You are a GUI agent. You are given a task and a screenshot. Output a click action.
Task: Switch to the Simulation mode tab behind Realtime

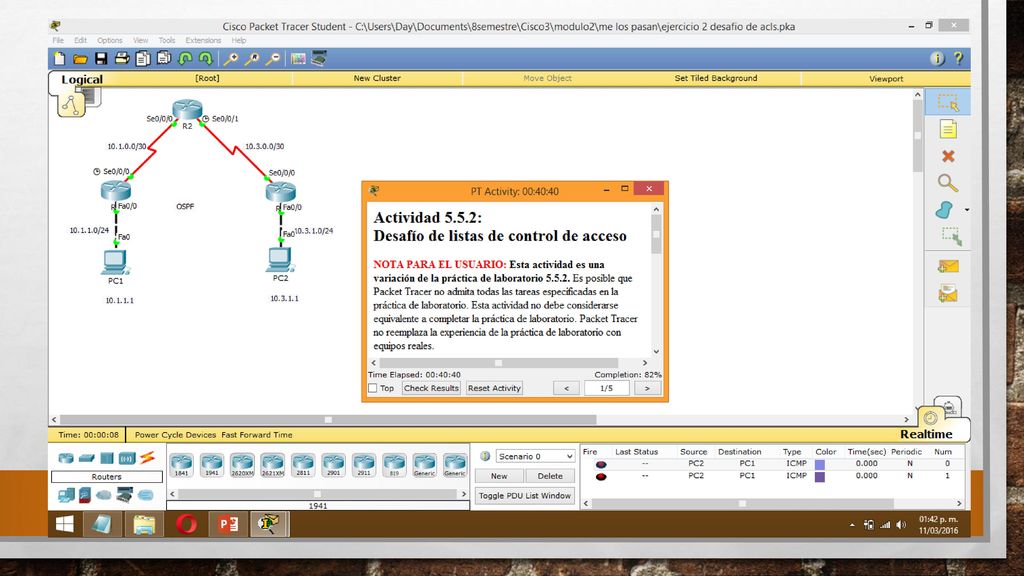pos(948,407)
